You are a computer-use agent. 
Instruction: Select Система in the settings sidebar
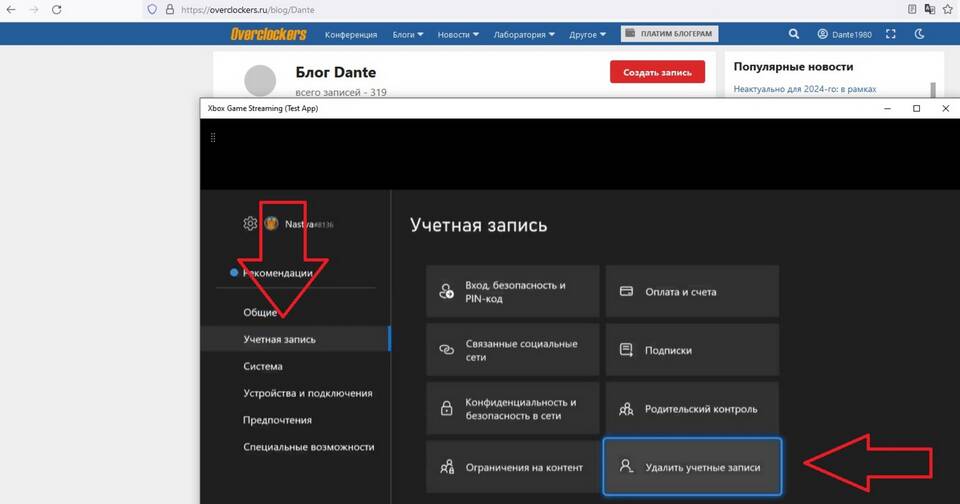click(263, 366)
